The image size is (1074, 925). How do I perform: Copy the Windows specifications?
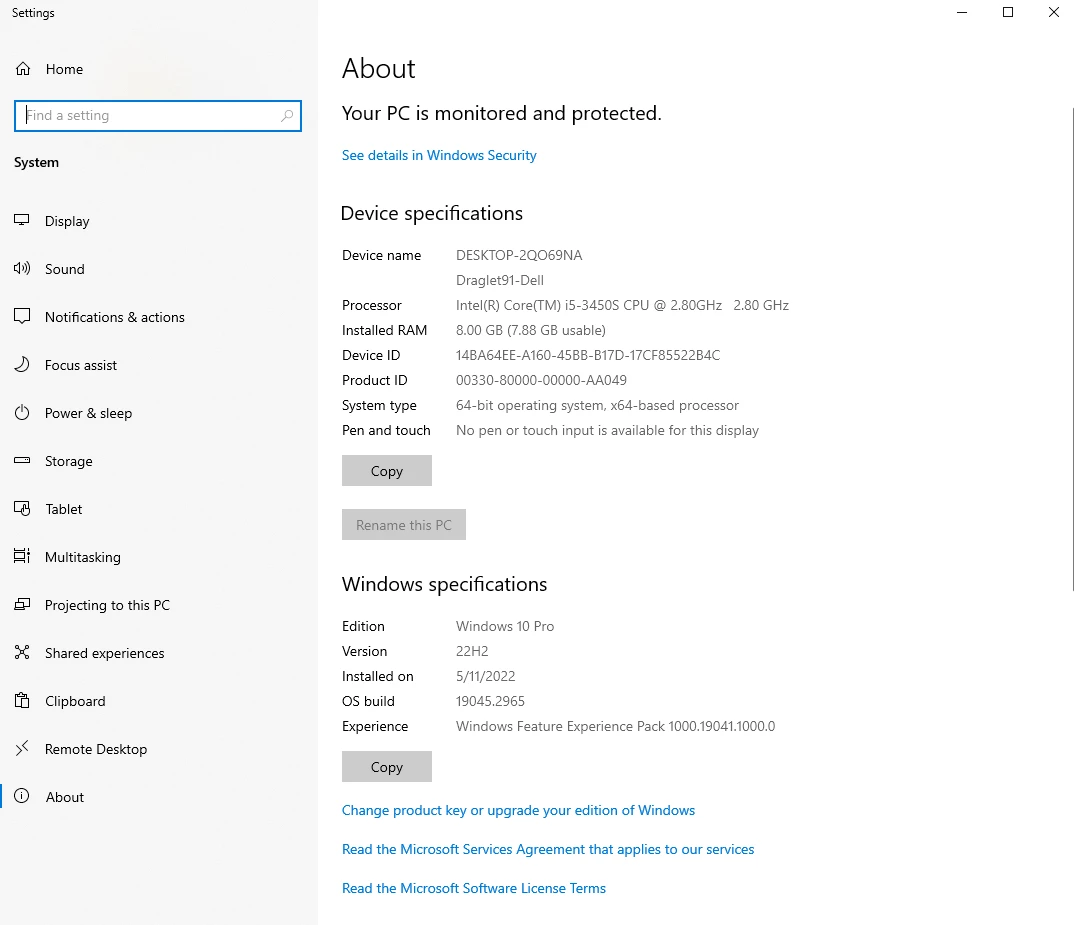pos(387,767)
